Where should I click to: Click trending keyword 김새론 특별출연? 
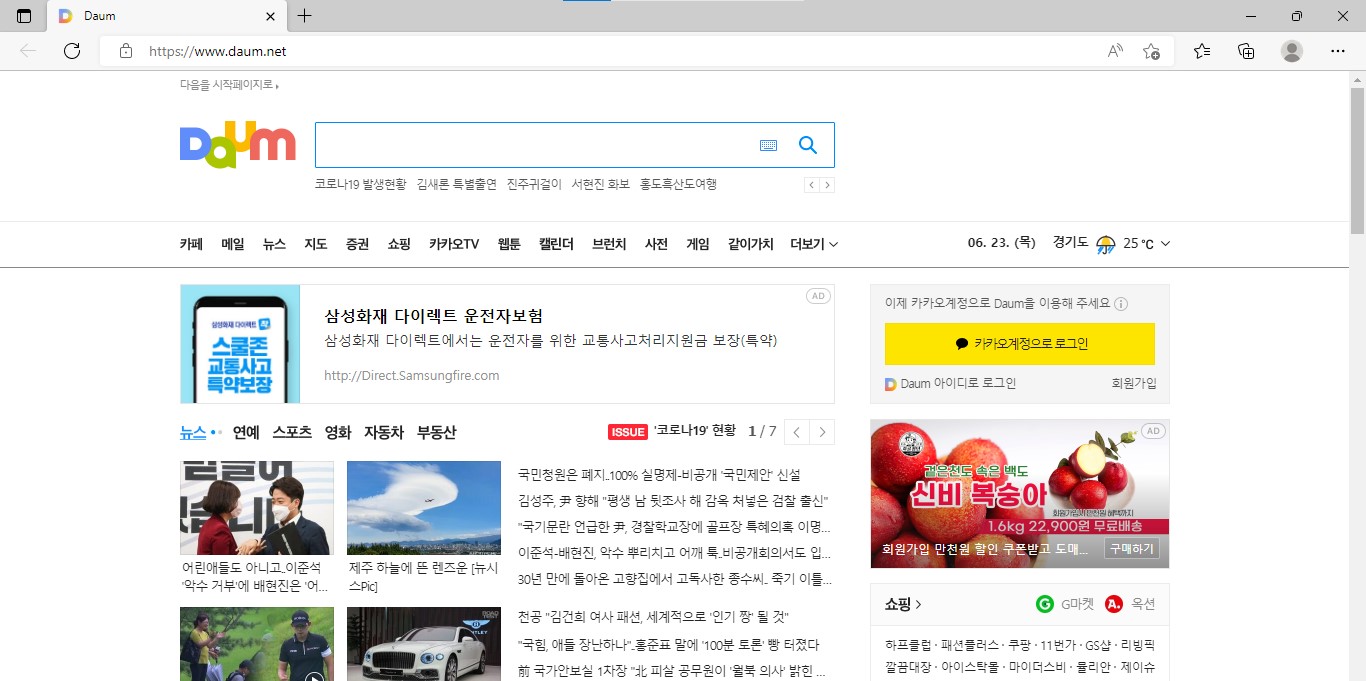click(x=457, y=185)
